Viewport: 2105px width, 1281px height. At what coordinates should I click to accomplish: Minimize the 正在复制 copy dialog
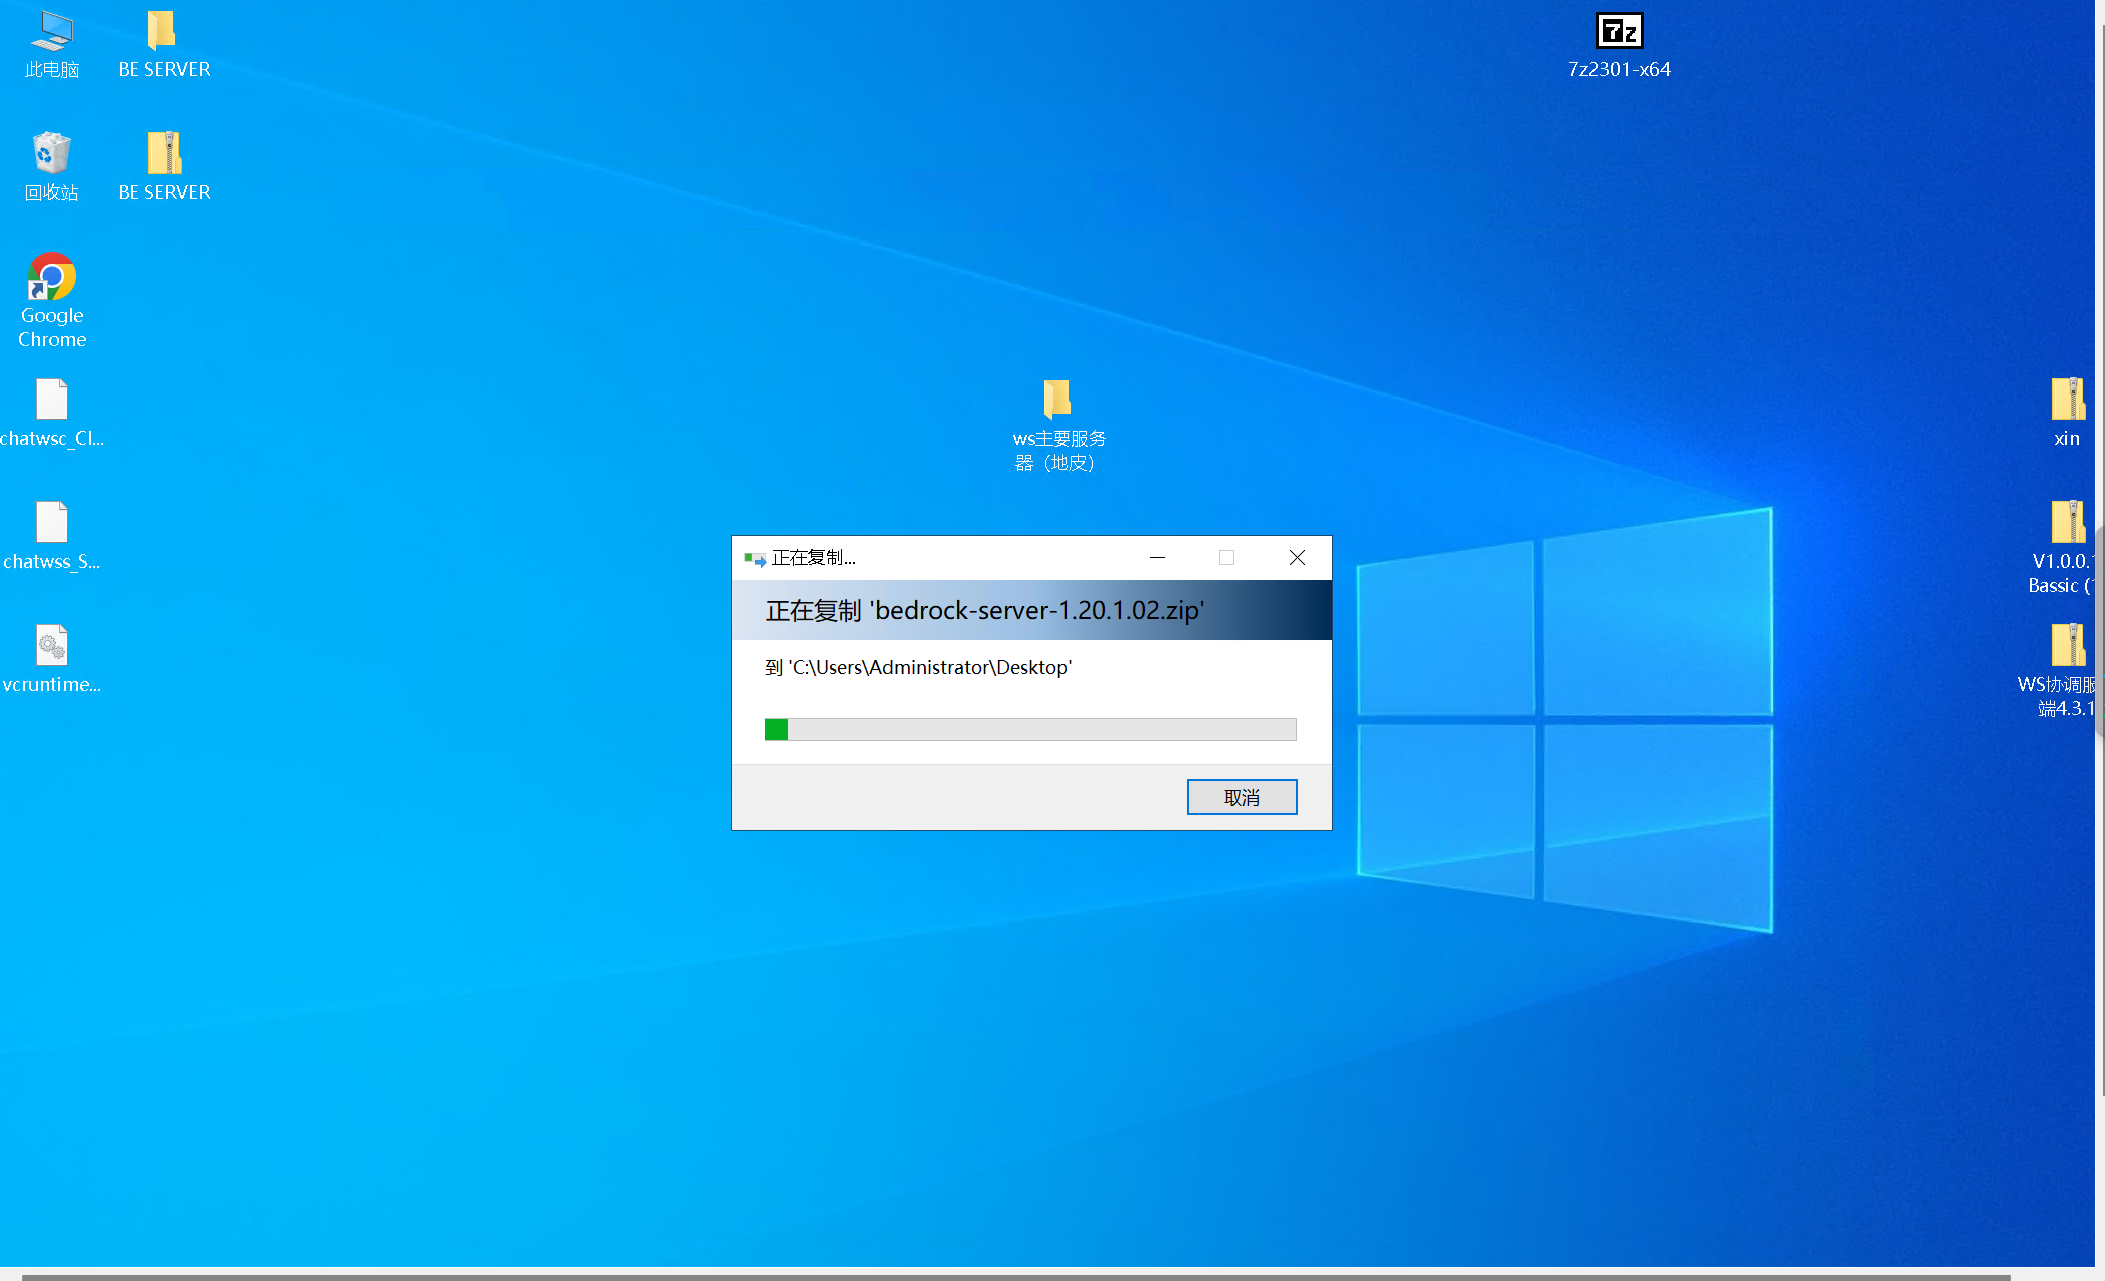point(1157,558)
